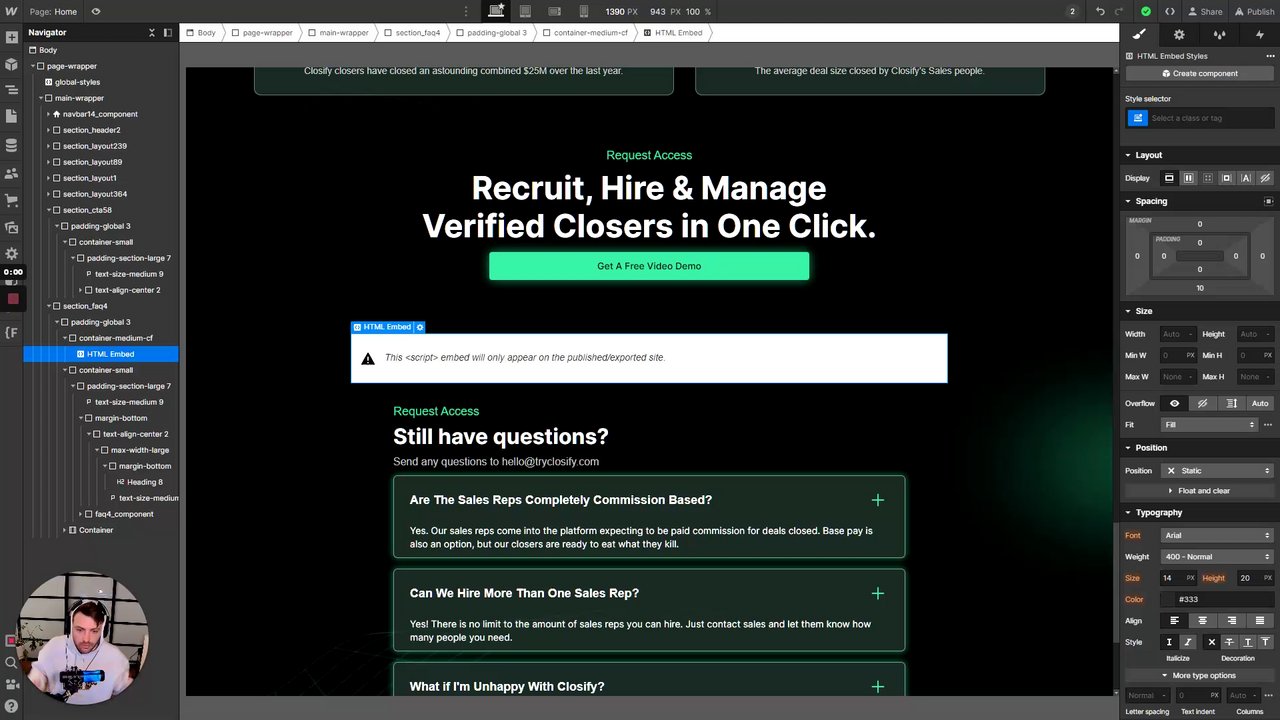Select section_faq4 in the breadcrumb bar

click(x=412, y=33)
